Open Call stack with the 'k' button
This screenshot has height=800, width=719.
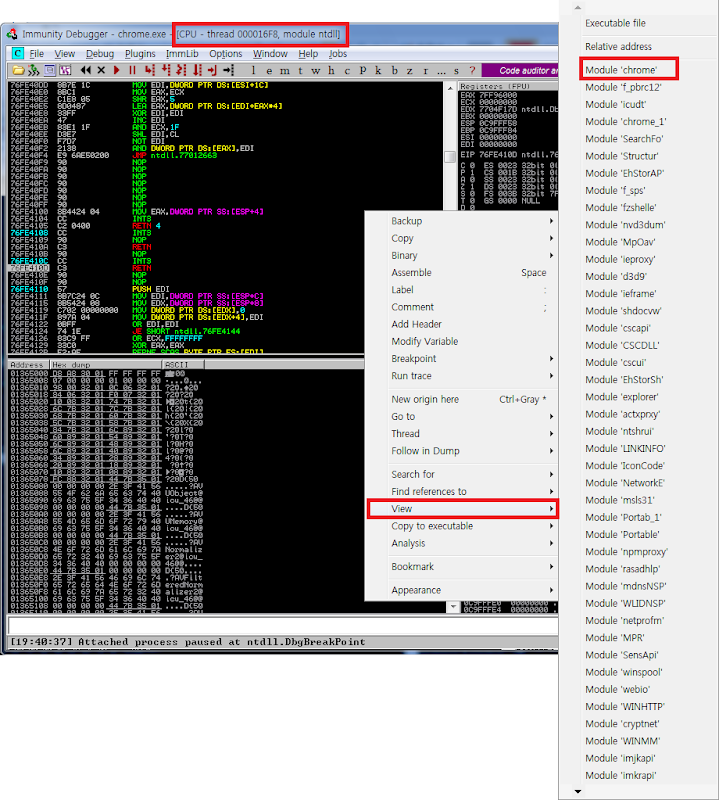click(378, 70)
